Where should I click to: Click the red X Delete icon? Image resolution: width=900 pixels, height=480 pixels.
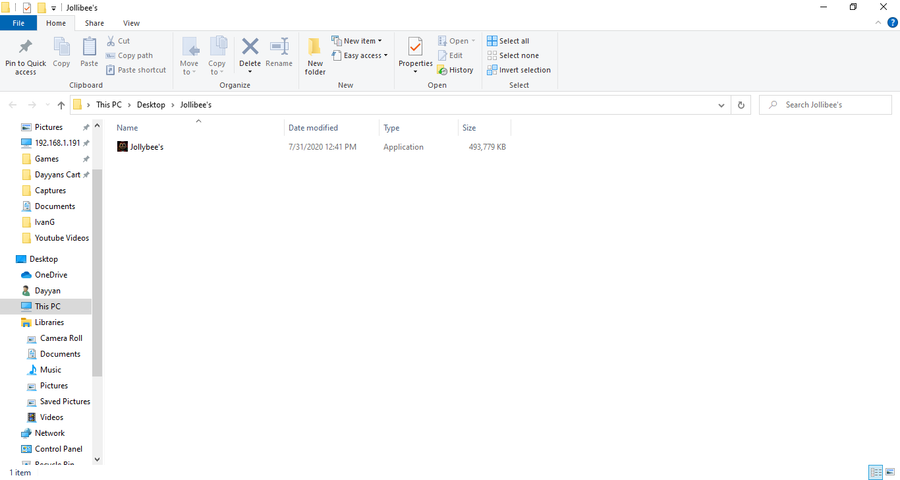click(250, 47)
